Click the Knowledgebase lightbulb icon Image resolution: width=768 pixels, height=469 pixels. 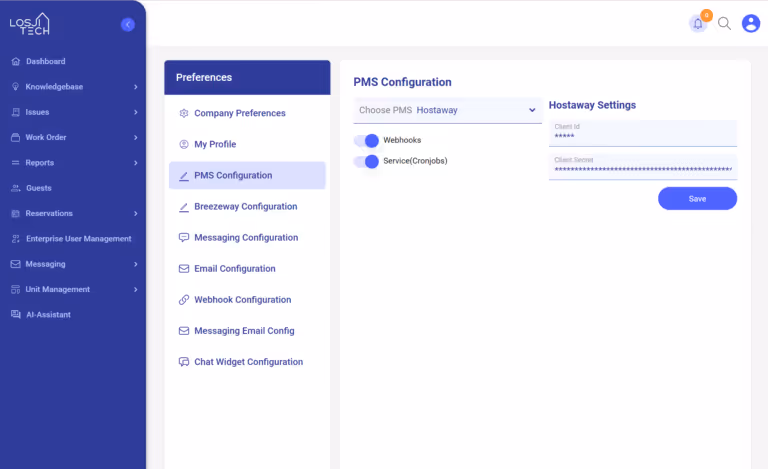(16, 87)
